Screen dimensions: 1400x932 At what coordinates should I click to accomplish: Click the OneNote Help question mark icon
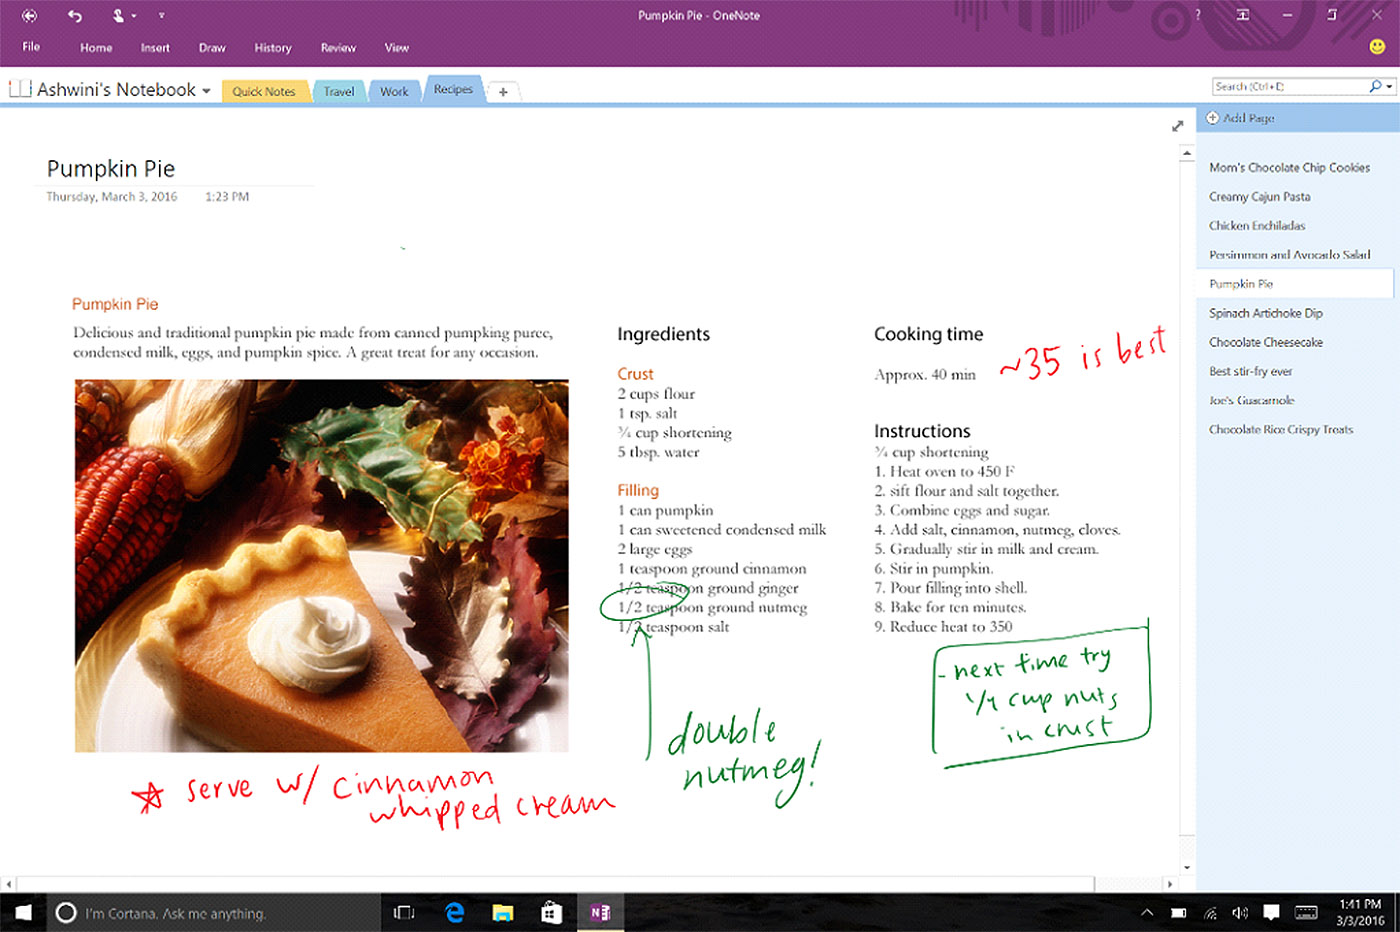(x=1197, y=15)
